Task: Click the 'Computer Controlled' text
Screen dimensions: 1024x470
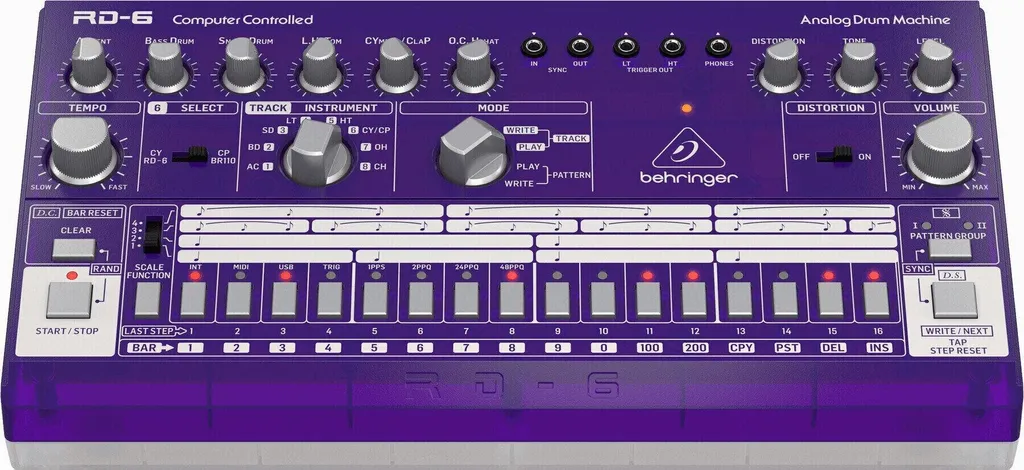Action: pyautogui.click(x=242, y=20)
